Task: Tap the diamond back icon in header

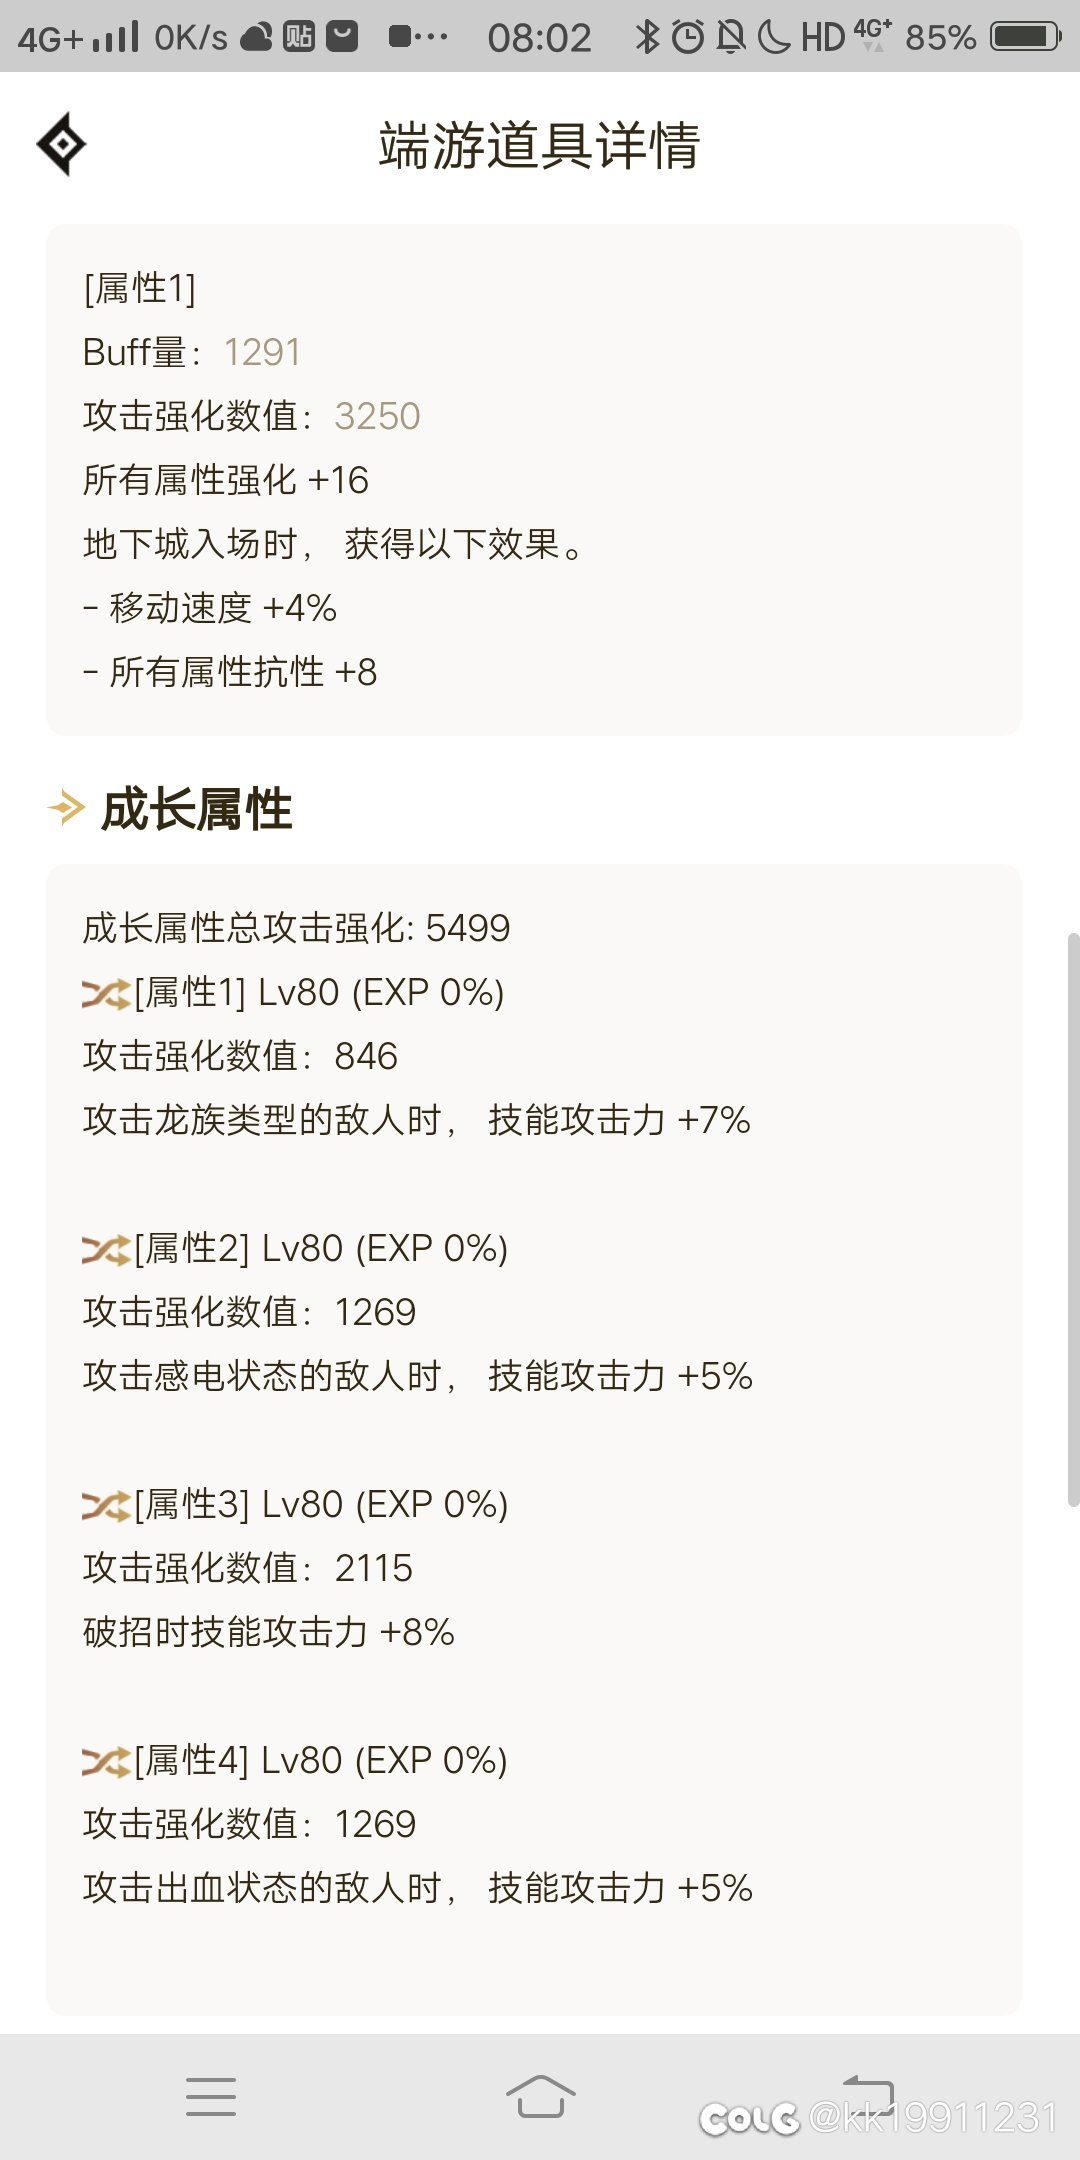Action: 61,144
